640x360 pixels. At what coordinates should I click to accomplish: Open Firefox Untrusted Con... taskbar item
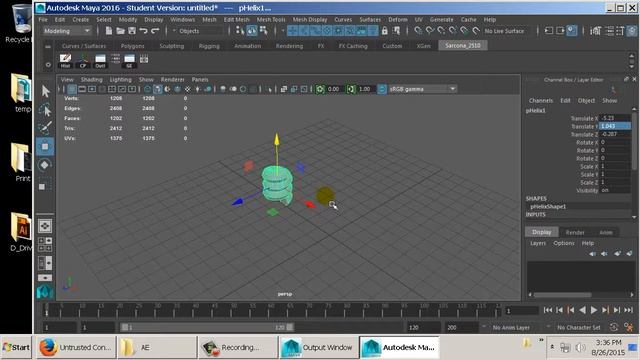point(76,347)
